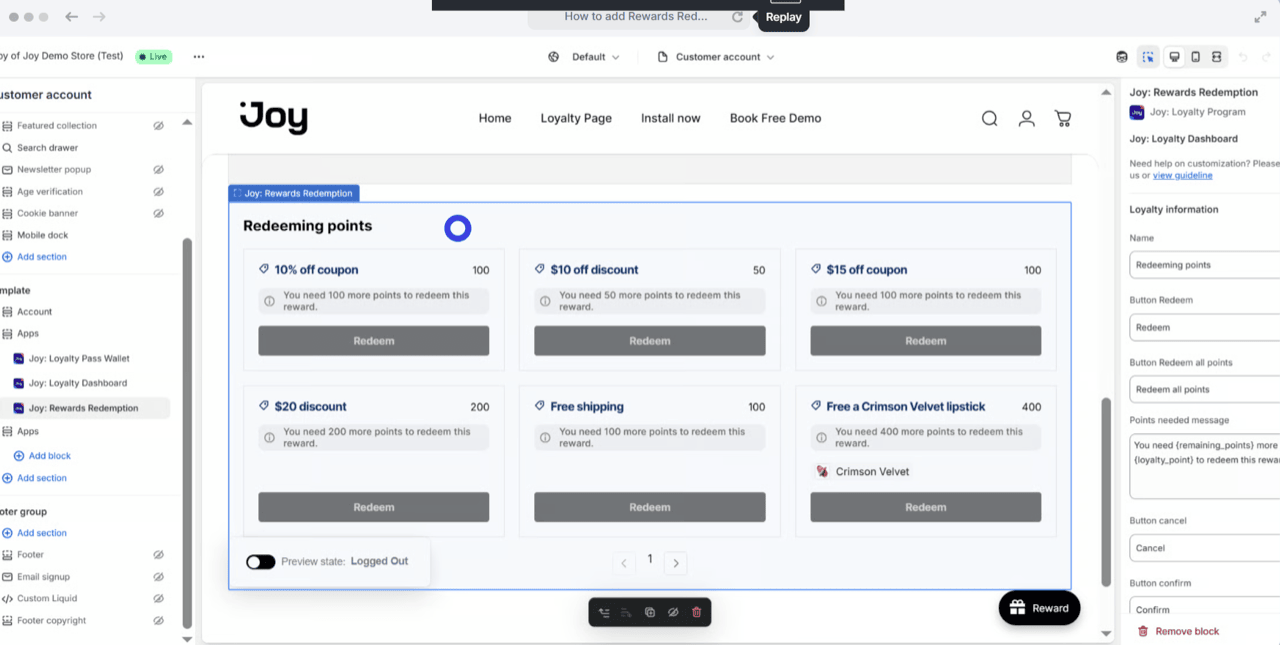
Task: Switch to desktop preview icon
Action: pyautogui.click(x=1175, y=57)
